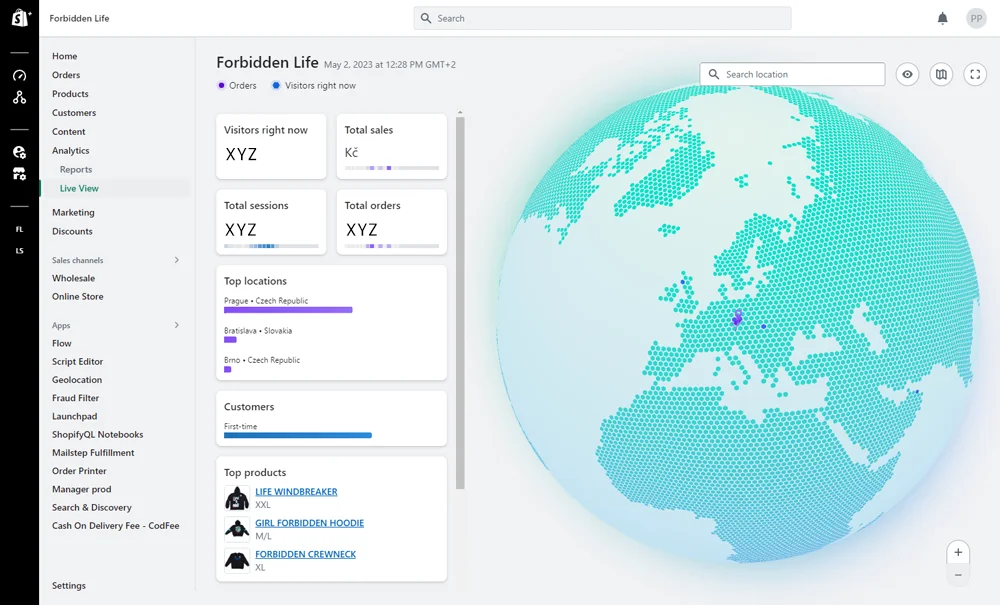
Task: Zoom out on the globe
Action: [958, 575]
